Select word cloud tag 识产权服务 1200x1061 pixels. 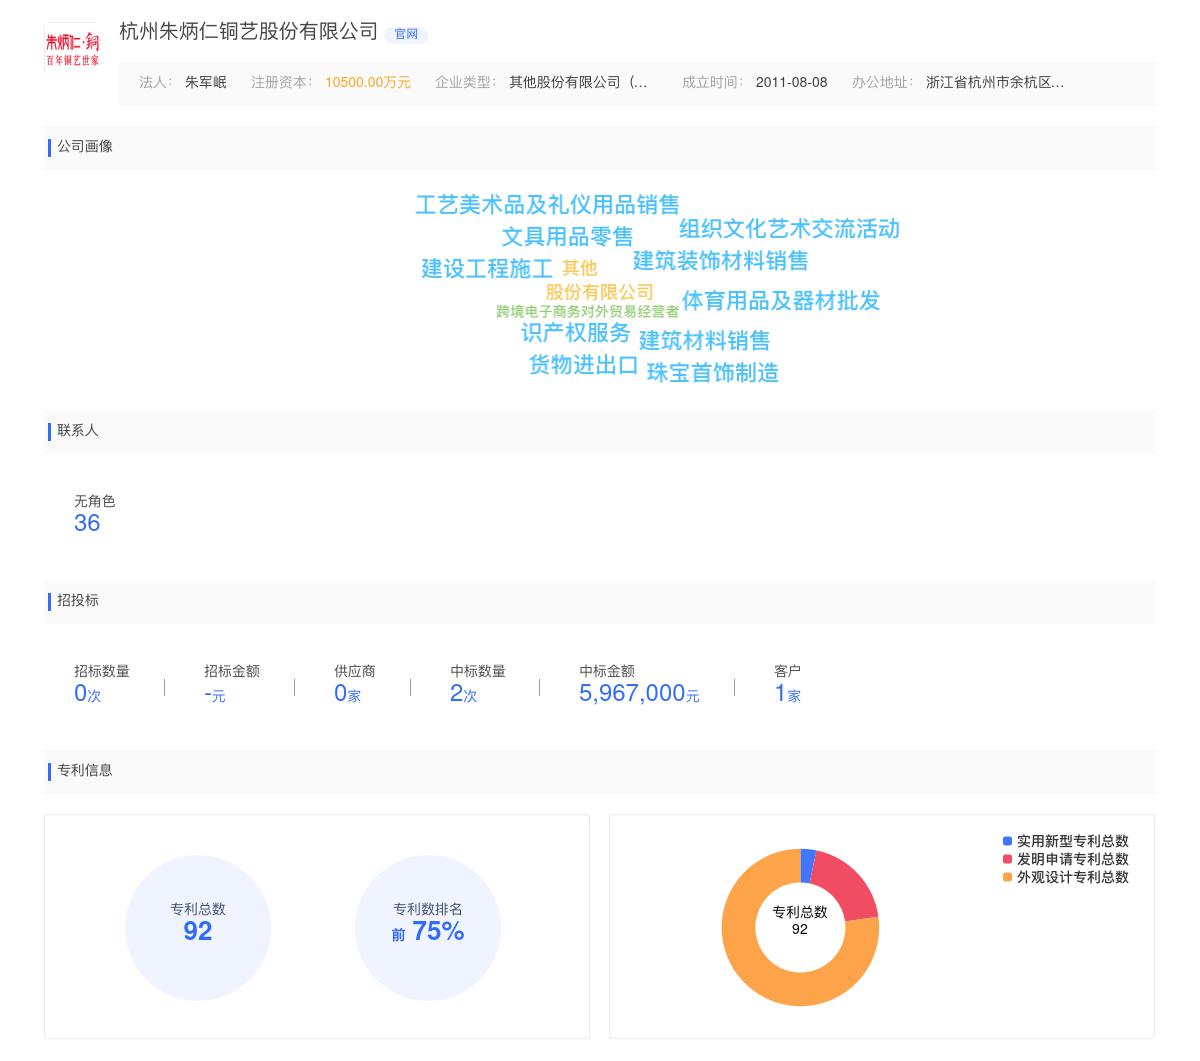[576, 333]
